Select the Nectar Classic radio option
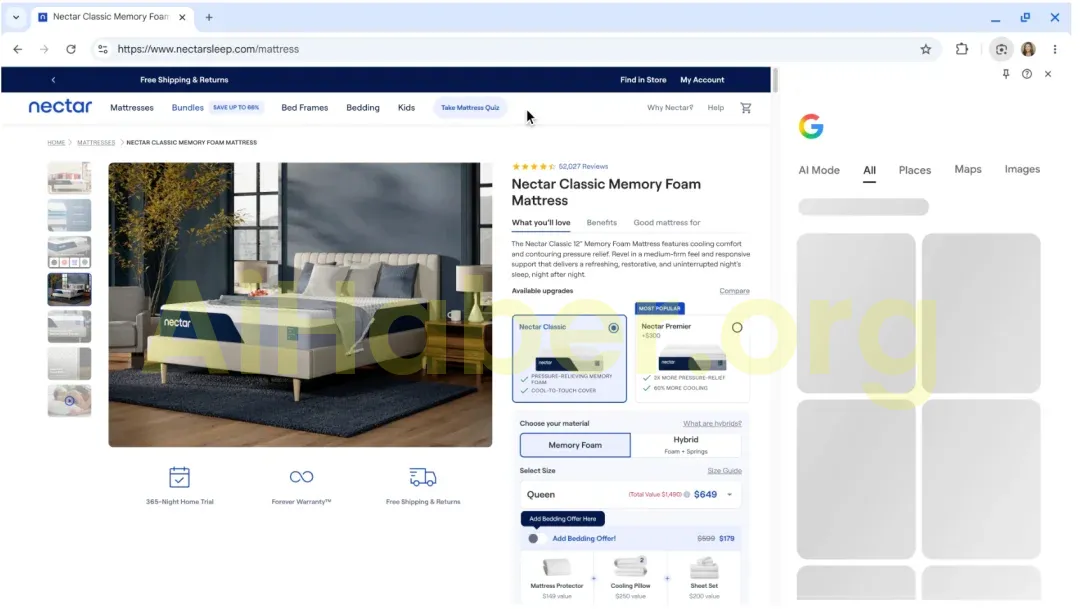This screenshot has width=1080, height=609. click(613, 328)
